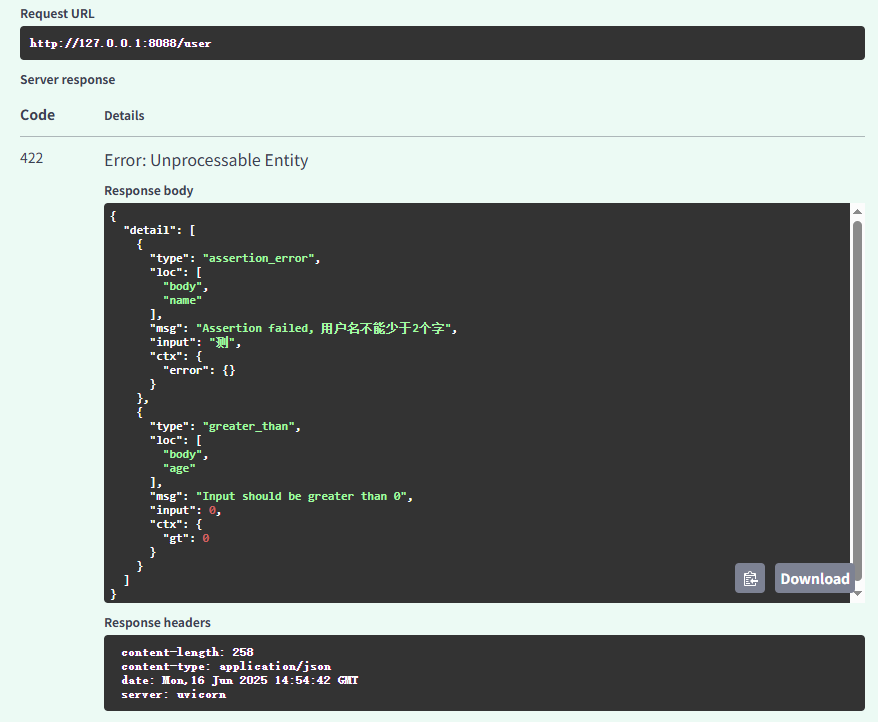Click the Response headers label

click(x=157, y=623)
